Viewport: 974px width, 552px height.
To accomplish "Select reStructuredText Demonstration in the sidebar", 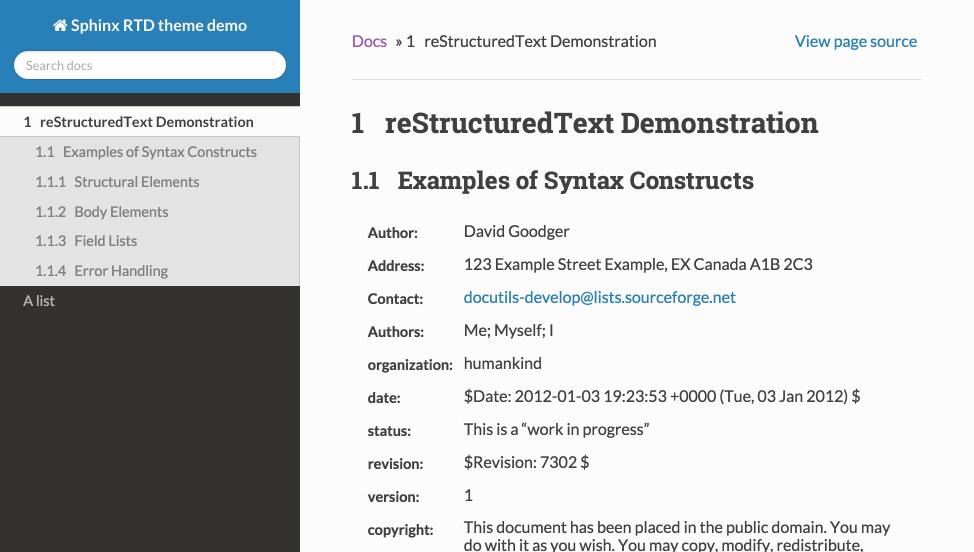I will tap(146, 122).
